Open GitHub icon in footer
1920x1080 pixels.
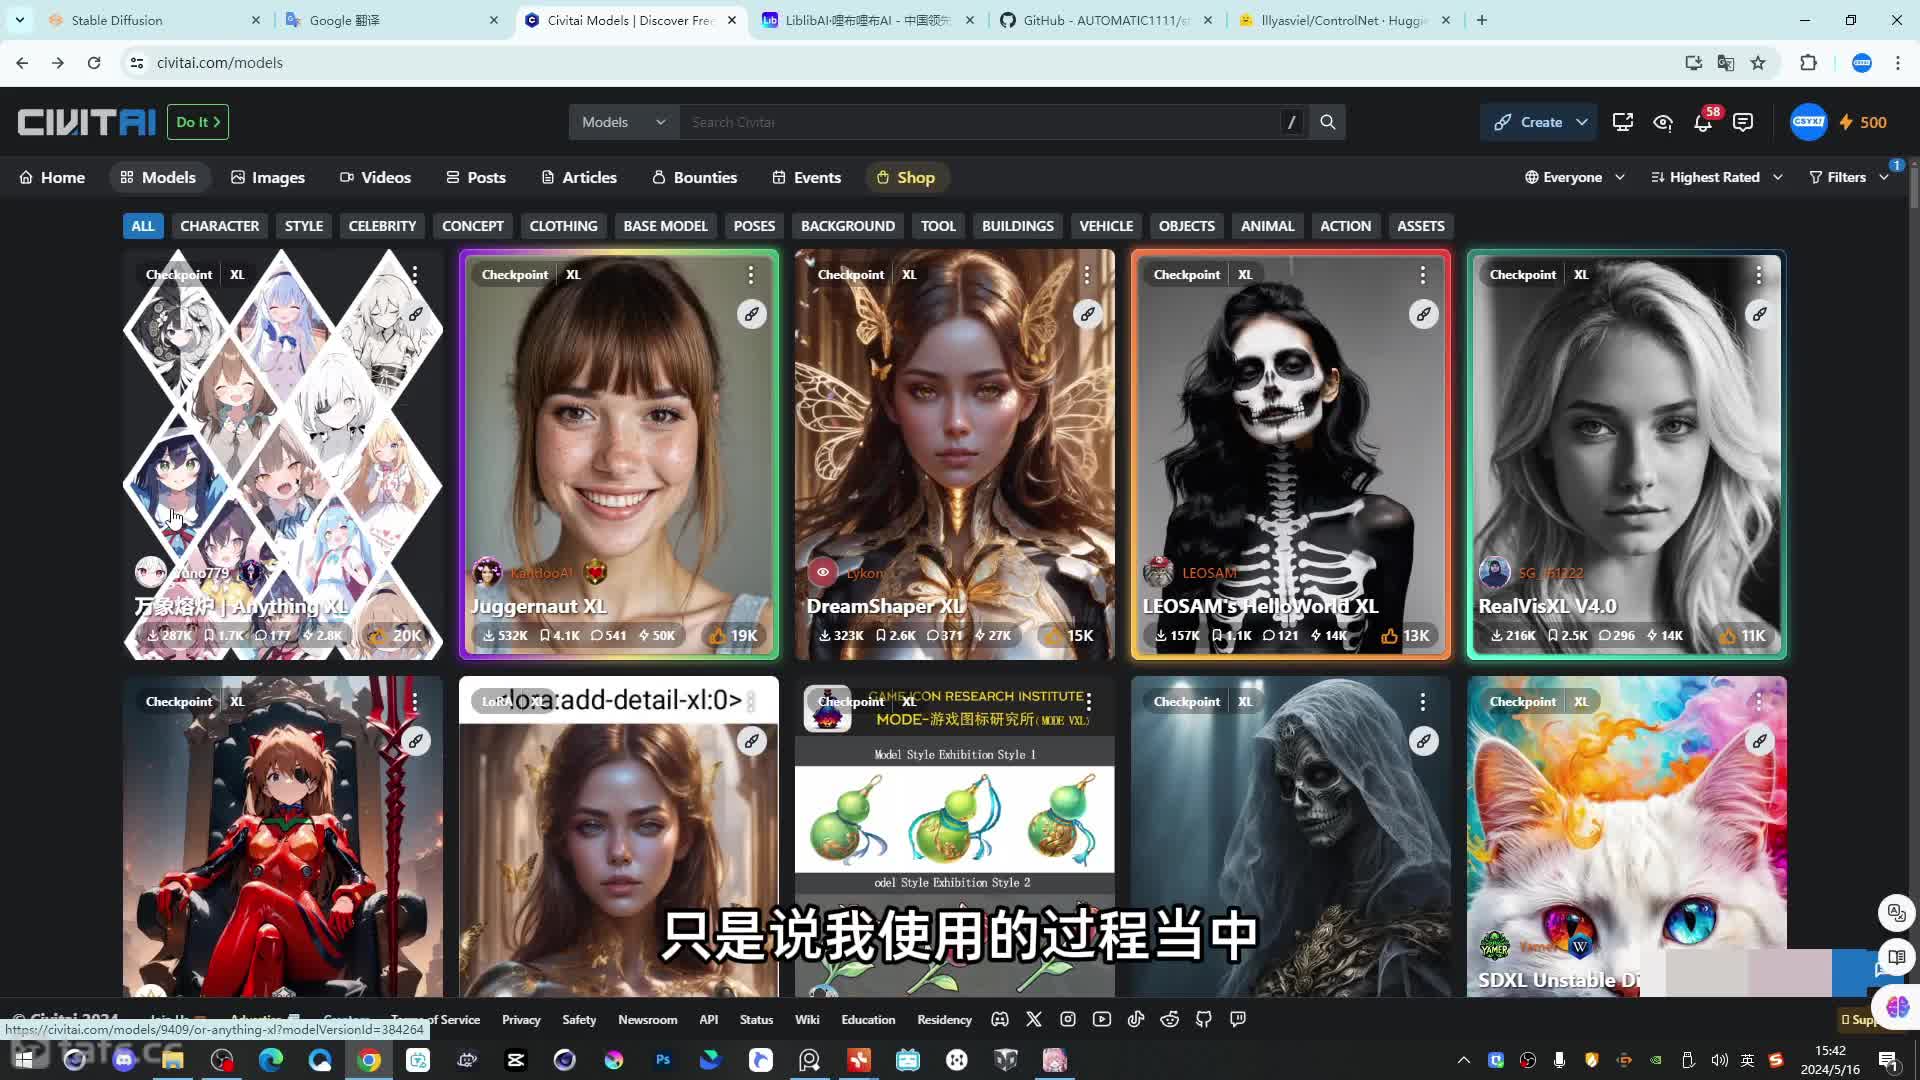pos(1204,1019)
